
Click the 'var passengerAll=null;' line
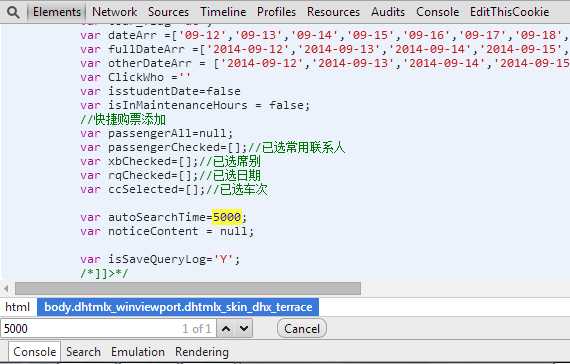(157, 133)
